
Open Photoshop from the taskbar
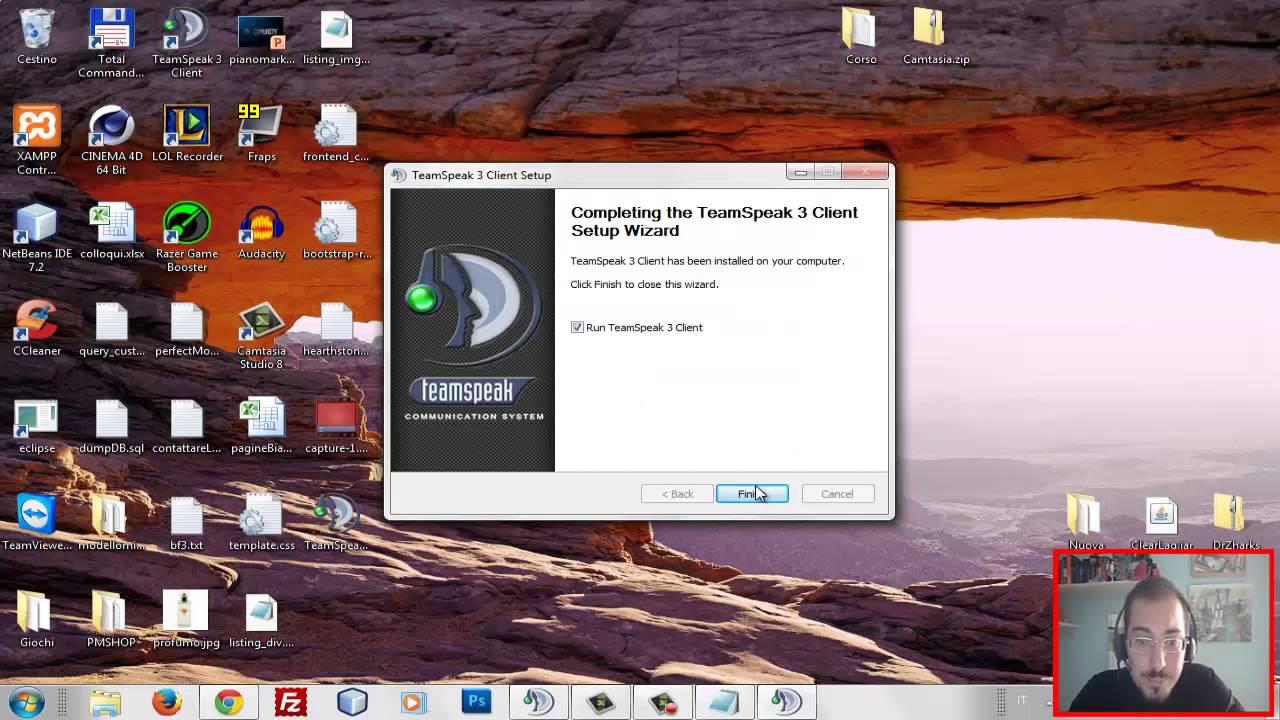click(x=477, y=703)
